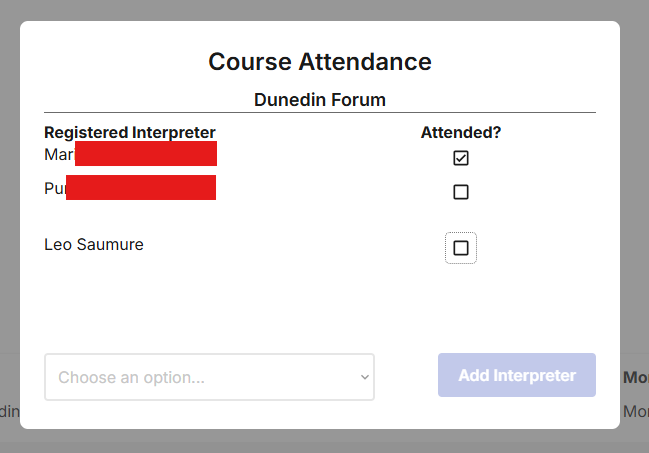Check the attended box for Leo Saumure

point(461,248)
